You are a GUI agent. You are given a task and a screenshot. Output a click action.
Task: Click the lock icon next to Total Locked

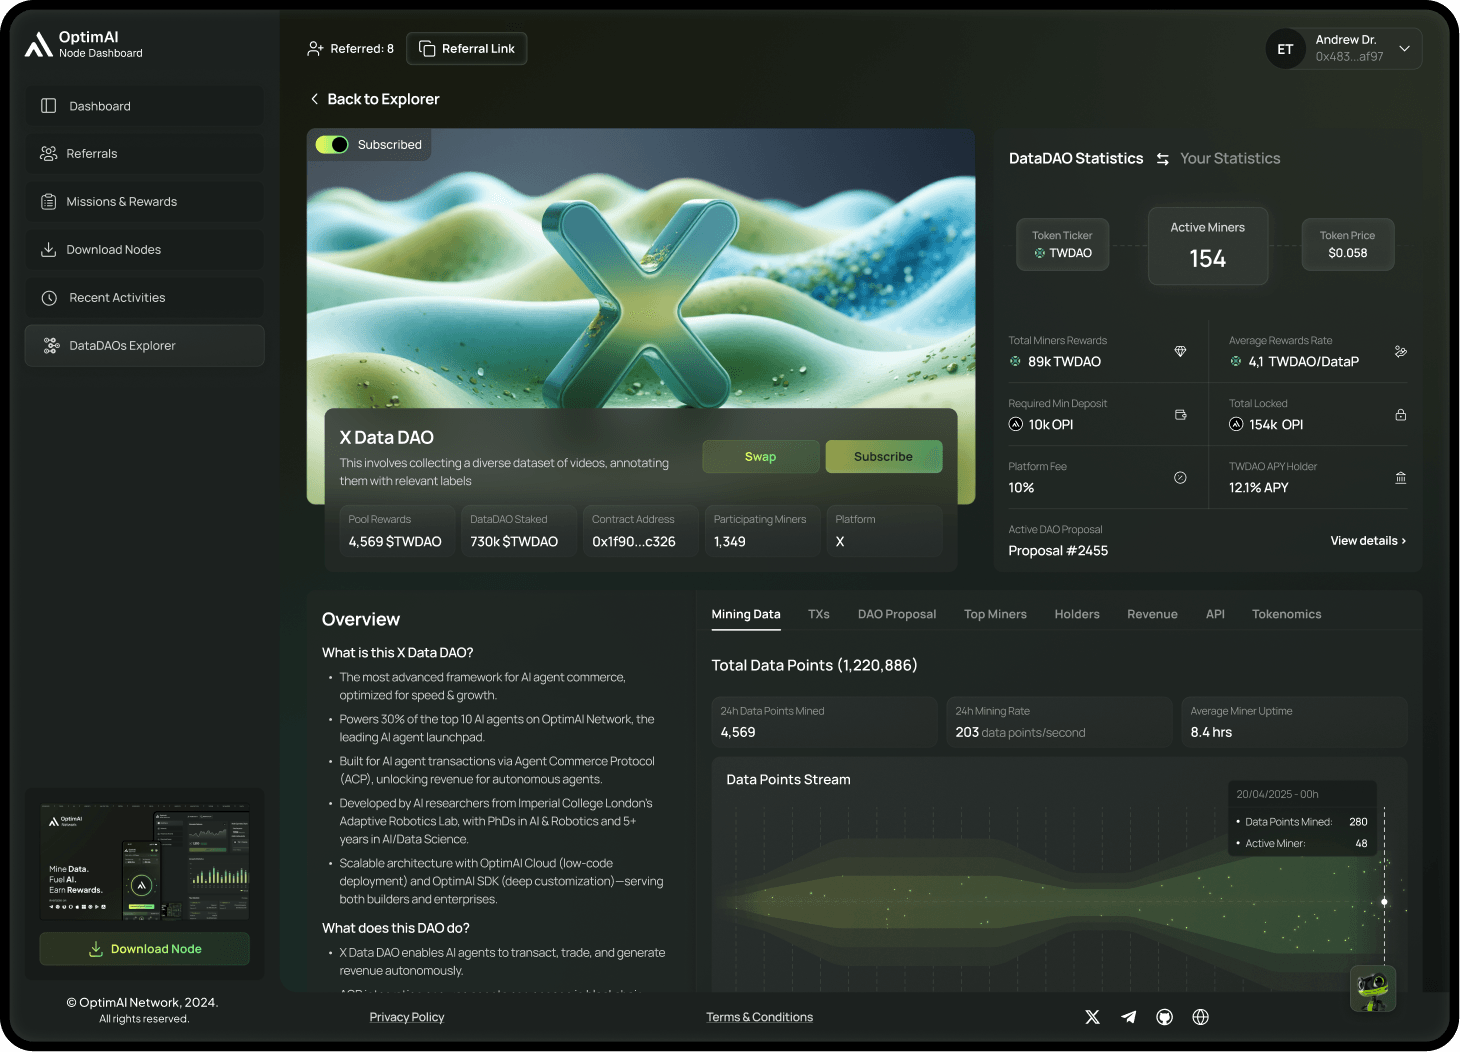click(x=1400, y=415)
